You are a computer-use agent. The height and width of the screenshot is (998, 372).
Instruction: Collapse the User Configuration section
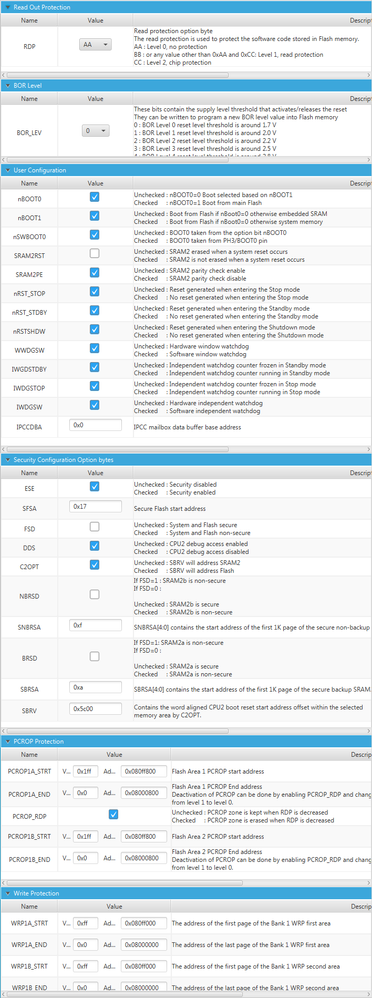click(7, 170)
